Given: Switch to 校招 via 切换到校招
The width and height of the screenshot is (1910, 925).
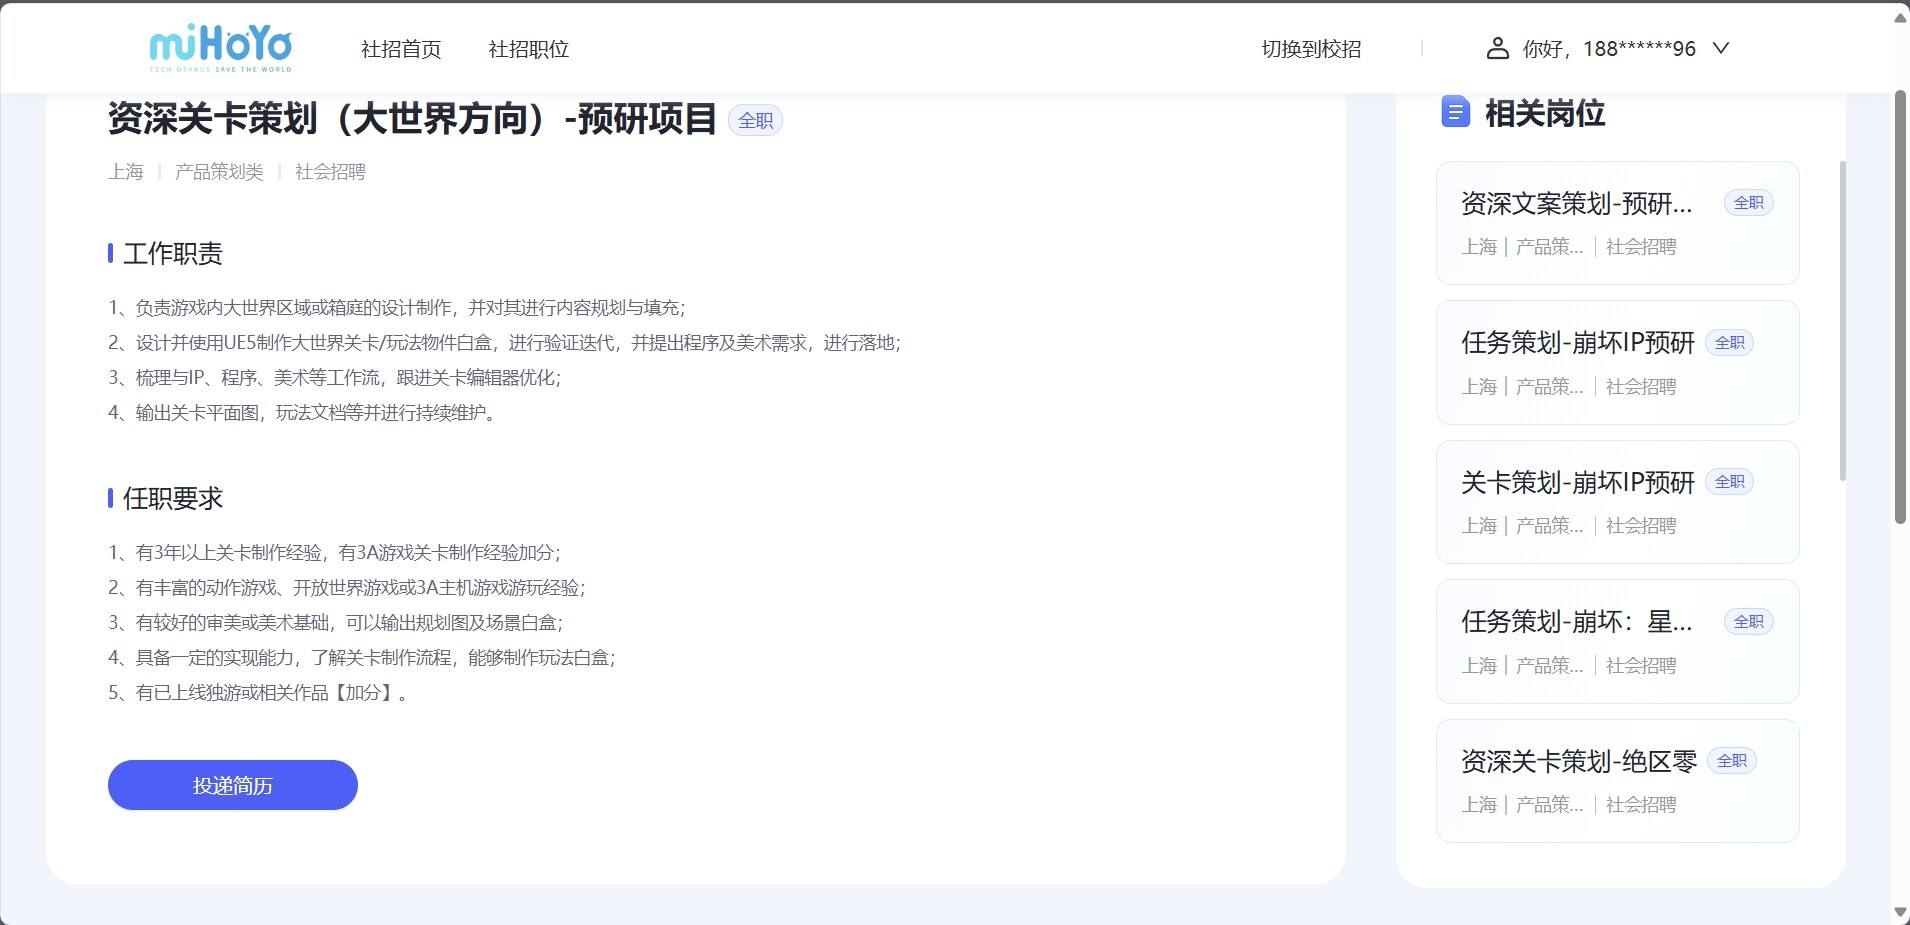Looking at the screenshot, I should (x=1311, y=49).
